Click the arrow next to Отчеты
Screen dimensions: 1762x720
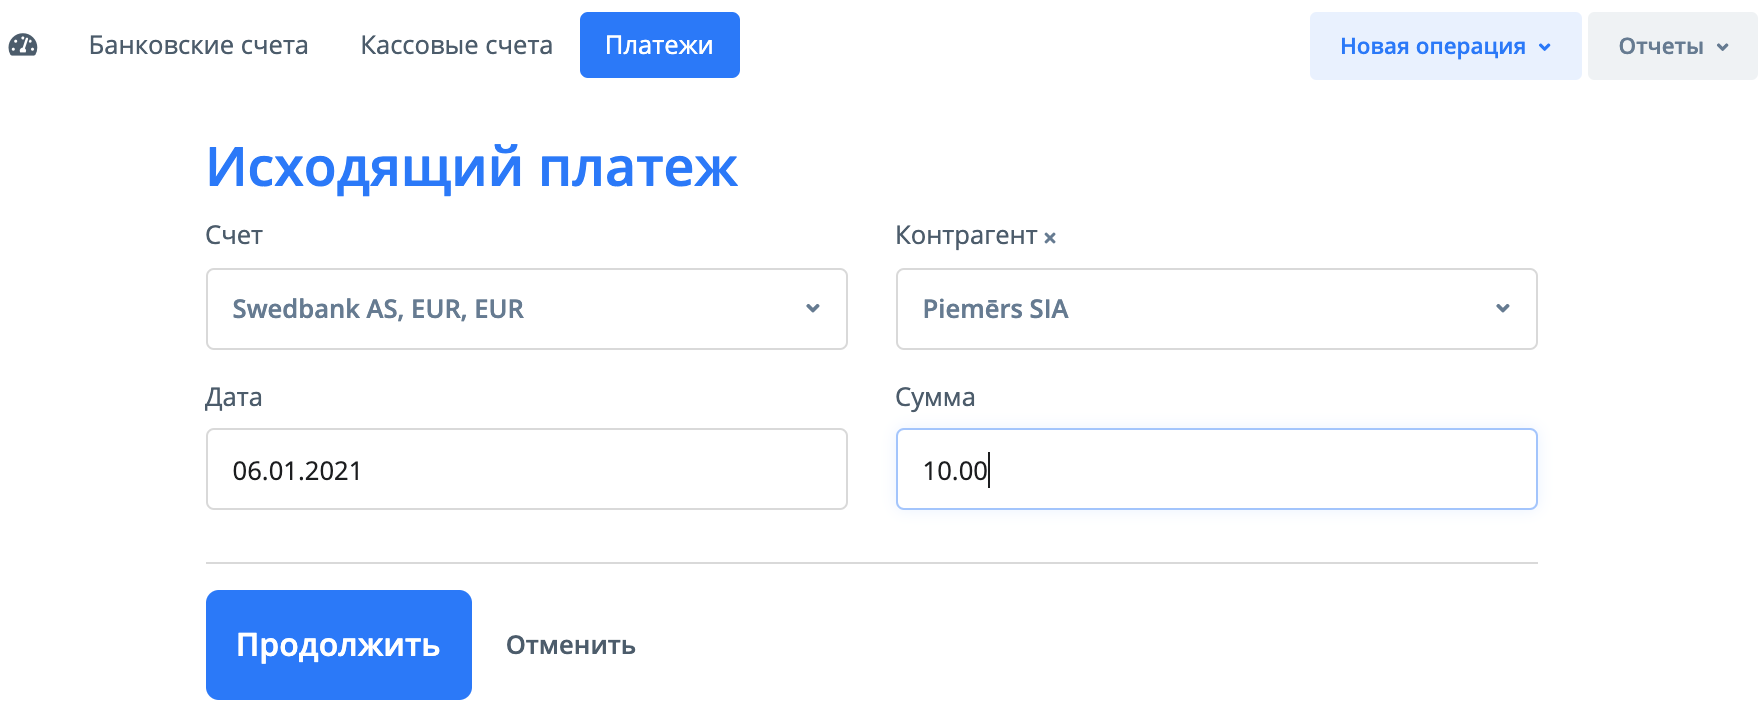(1722, 47)
